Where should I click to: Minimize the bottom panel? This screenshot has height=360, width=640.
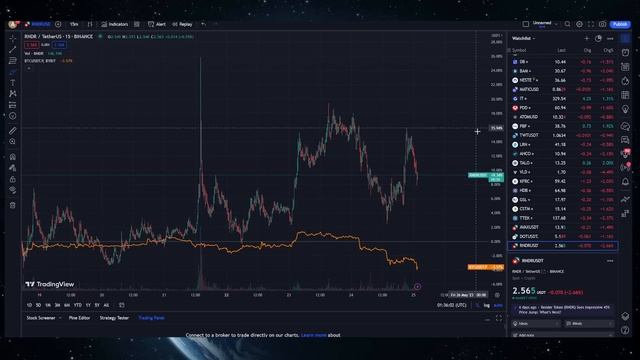coord(487,319)
